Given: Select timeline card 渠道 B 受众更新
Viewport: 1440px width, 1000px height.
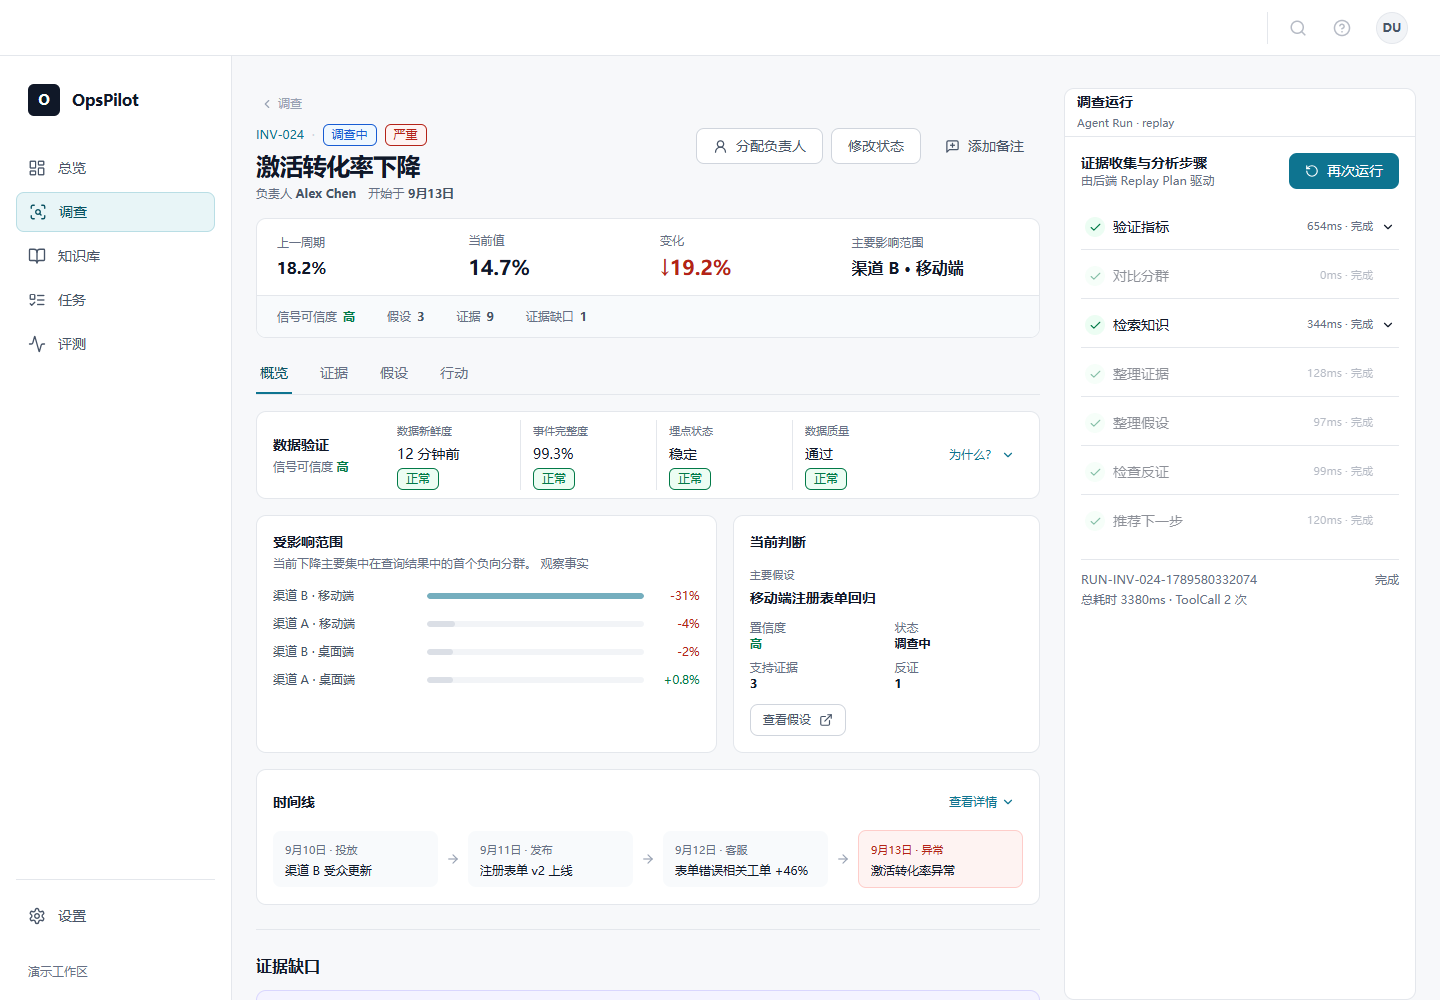Looking at the screenshot, I should click(x=355, y=859).
